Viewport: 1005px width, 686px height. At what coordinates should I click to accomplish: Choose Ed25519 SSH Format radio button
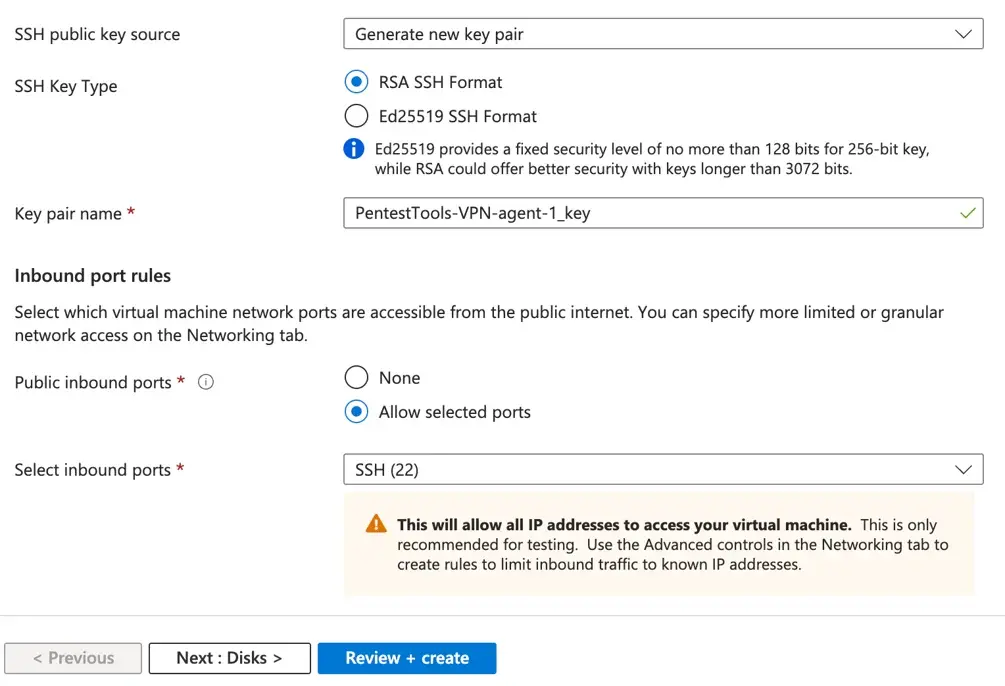[x=356, y=116]
